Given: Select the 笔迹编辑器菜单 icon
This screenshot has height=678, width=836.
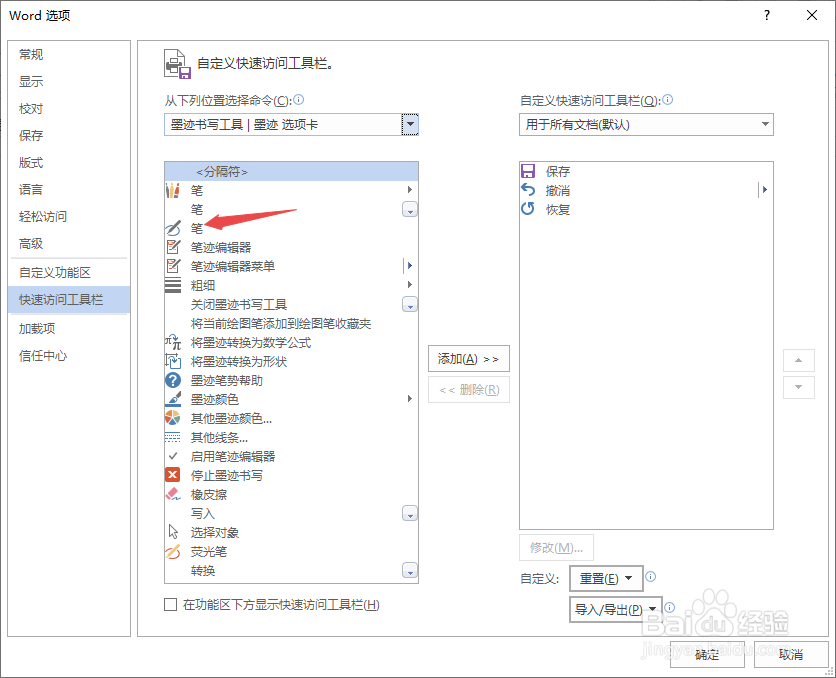Looking at the screenshot, I should coord(173,266).
